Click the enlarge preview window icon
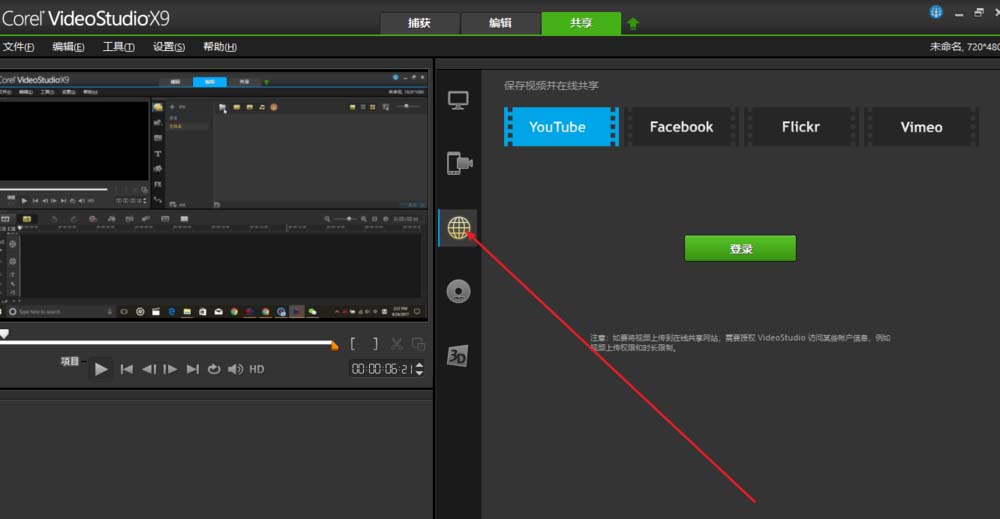 click(x=418, y=344)
